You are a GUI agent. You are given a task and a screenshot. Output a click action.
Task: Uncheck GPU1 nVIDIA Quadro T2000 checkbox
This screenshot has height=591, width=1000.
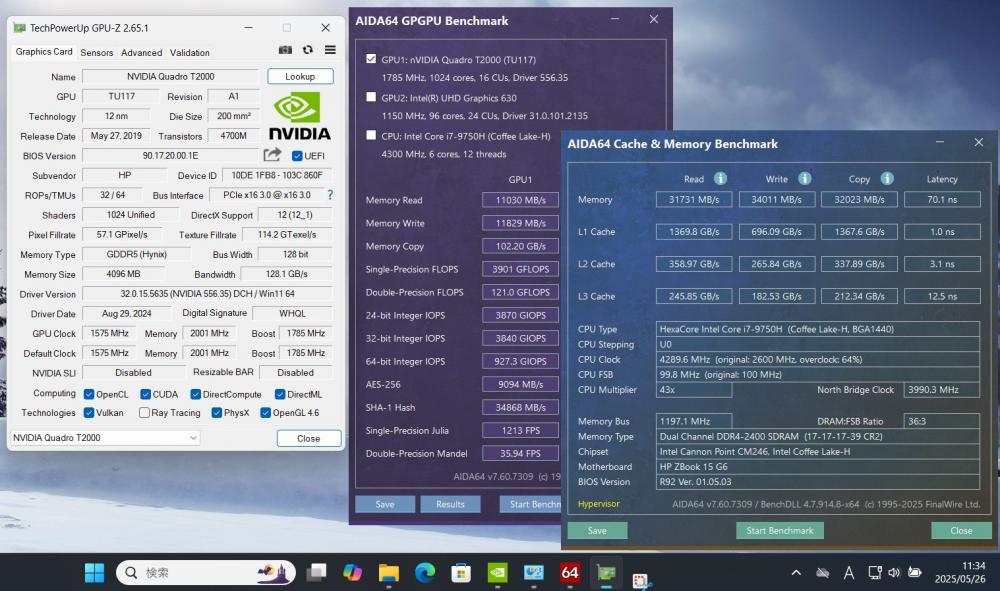coord(371,59)
